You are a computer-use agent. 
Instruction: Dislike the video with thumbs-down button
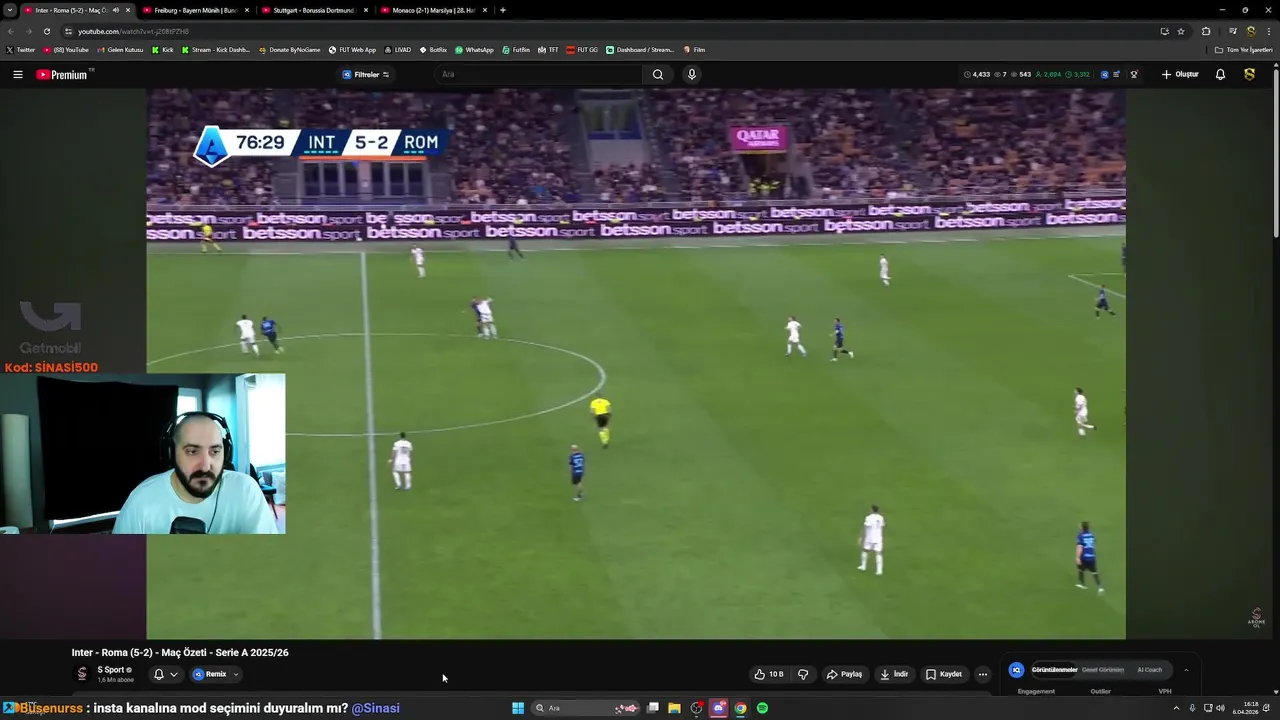803,674
